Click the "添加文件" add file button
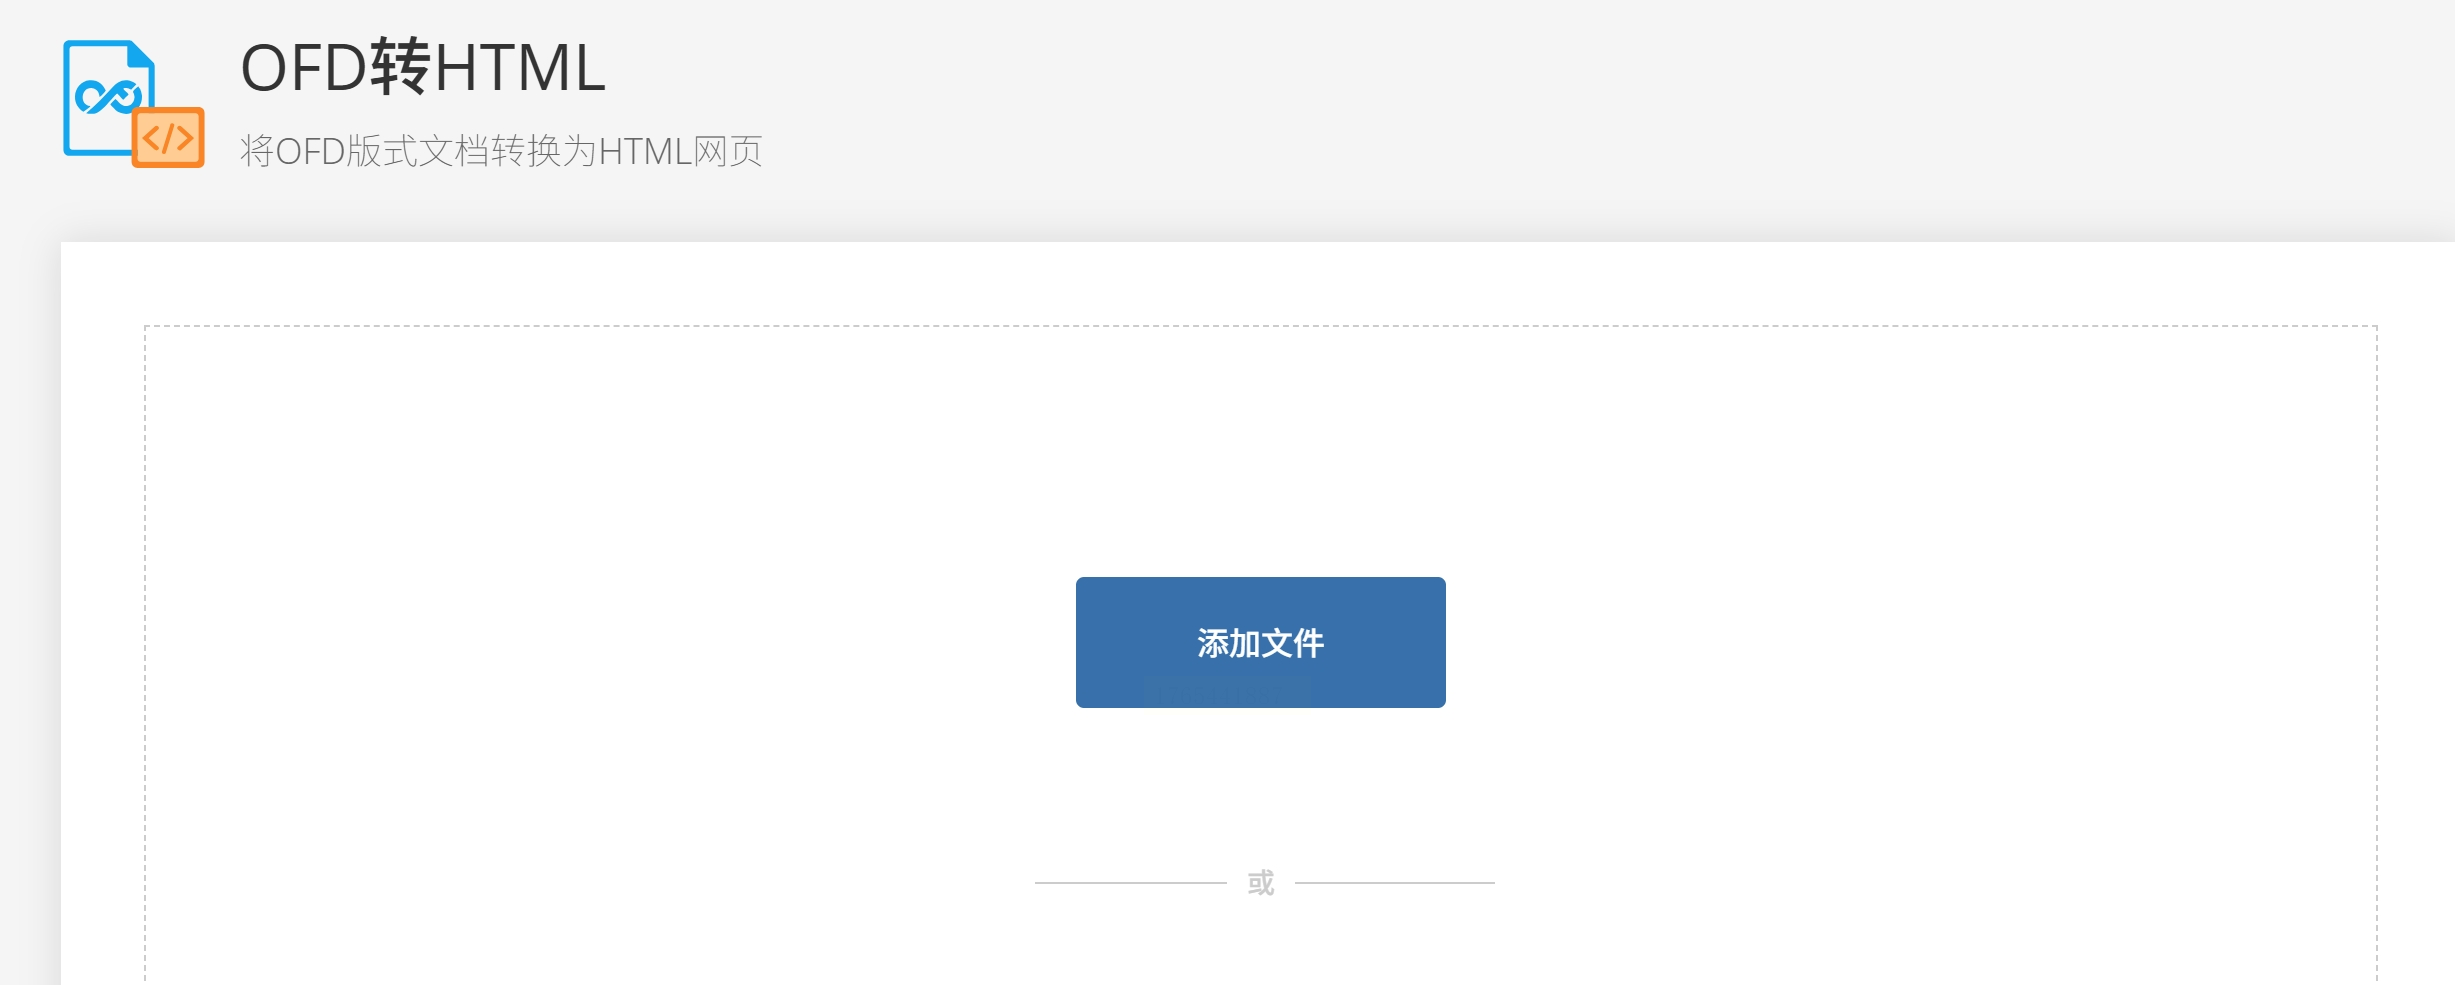The height and width of the screenshot is (985, 2455). (x=1260, y=642)
